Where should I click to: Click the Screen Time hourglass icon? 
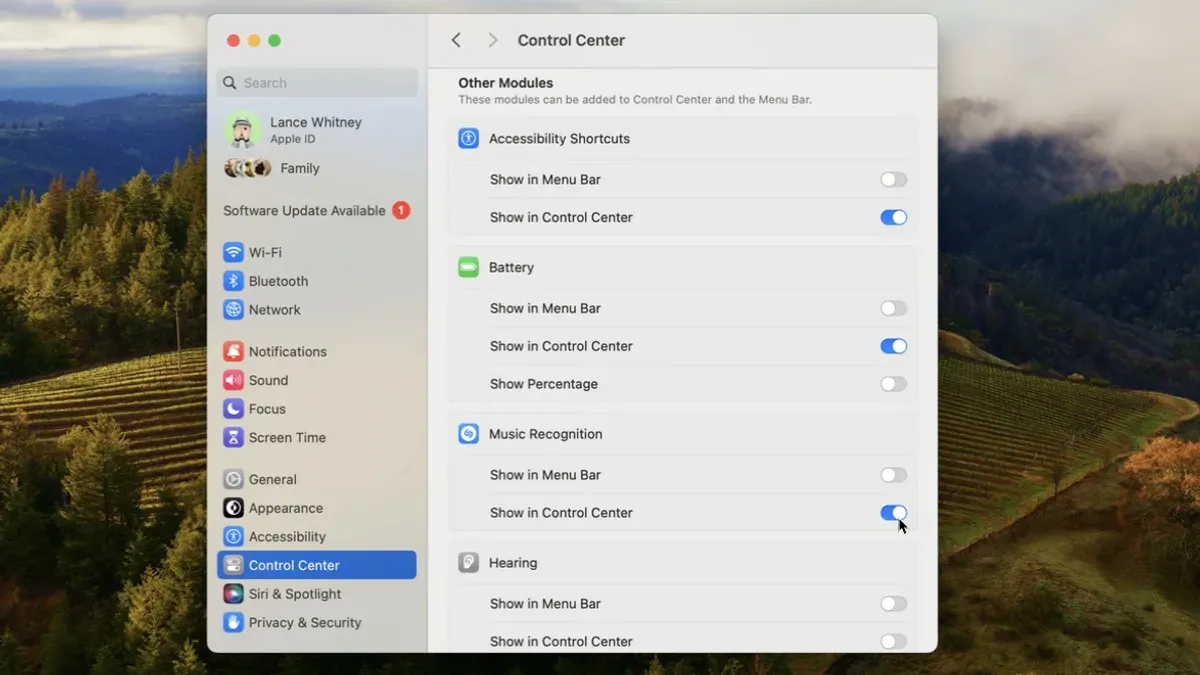(233, 437)
